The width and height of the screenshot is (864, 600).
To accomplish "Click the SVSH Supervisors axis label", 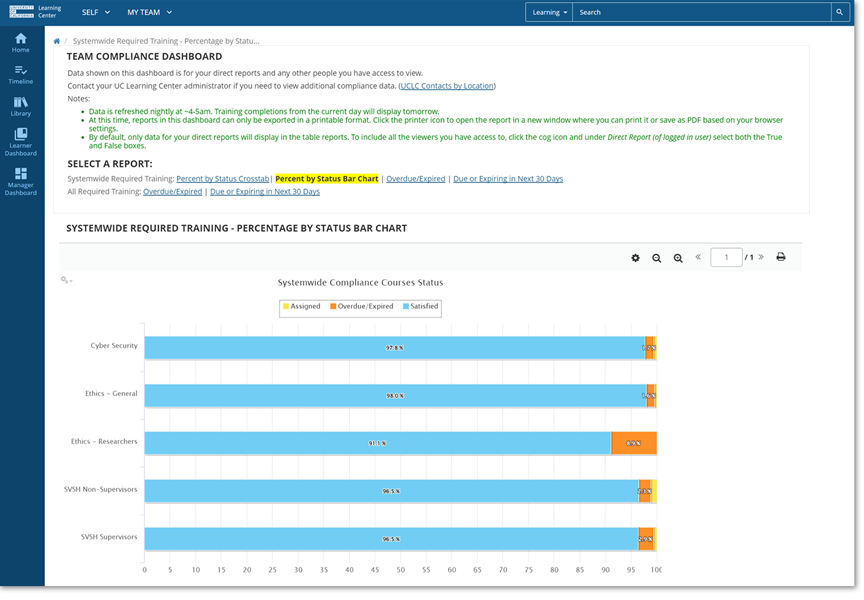I will (109, 537).
